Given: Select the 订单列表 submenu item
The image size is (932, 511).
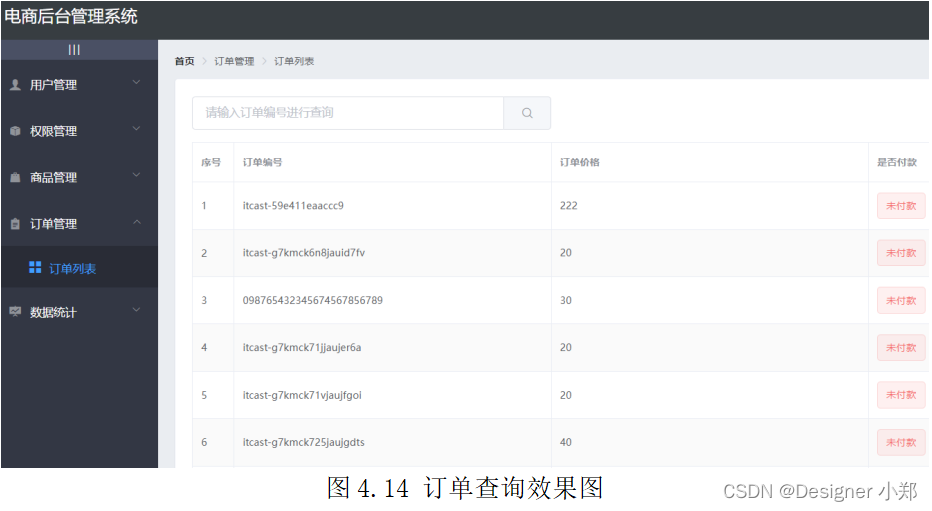Looking at the screenshot, I should pyautogui.click(x=80, y=268).
